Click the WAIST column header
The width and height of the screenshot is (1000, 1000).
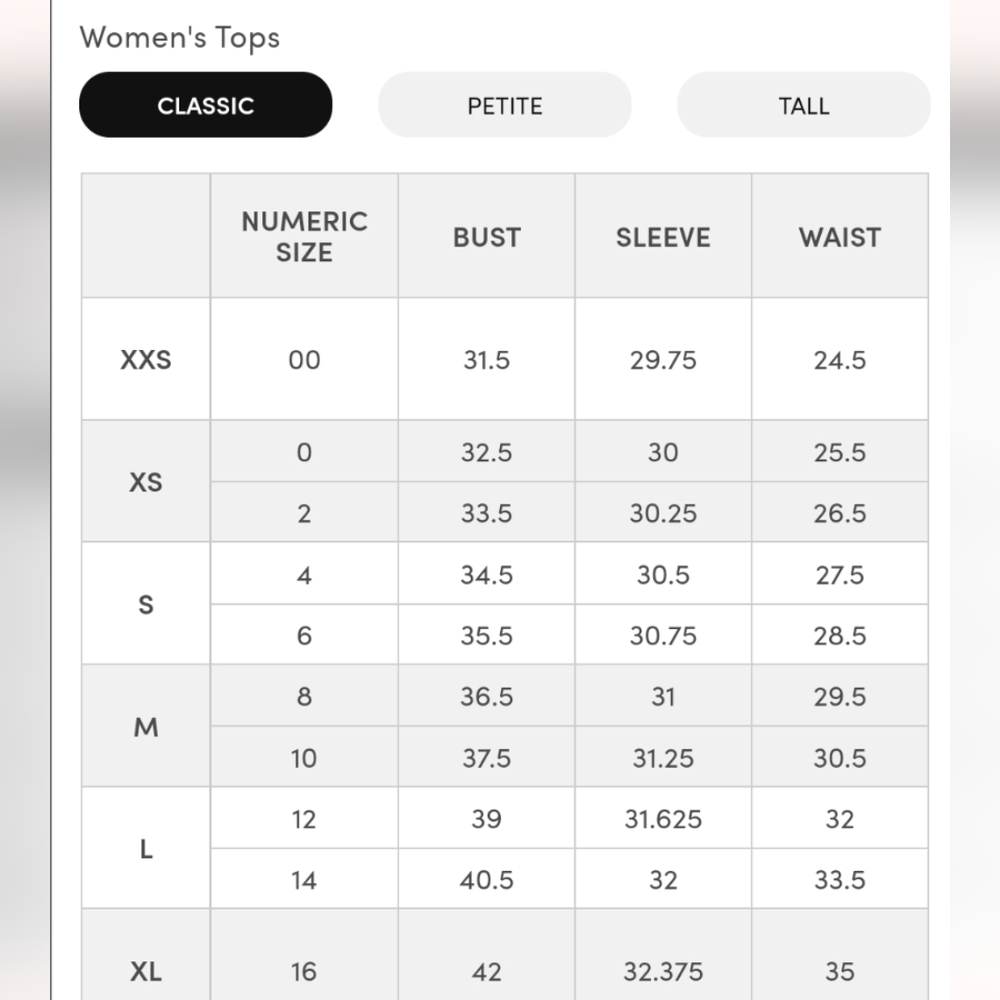[840, 236]
